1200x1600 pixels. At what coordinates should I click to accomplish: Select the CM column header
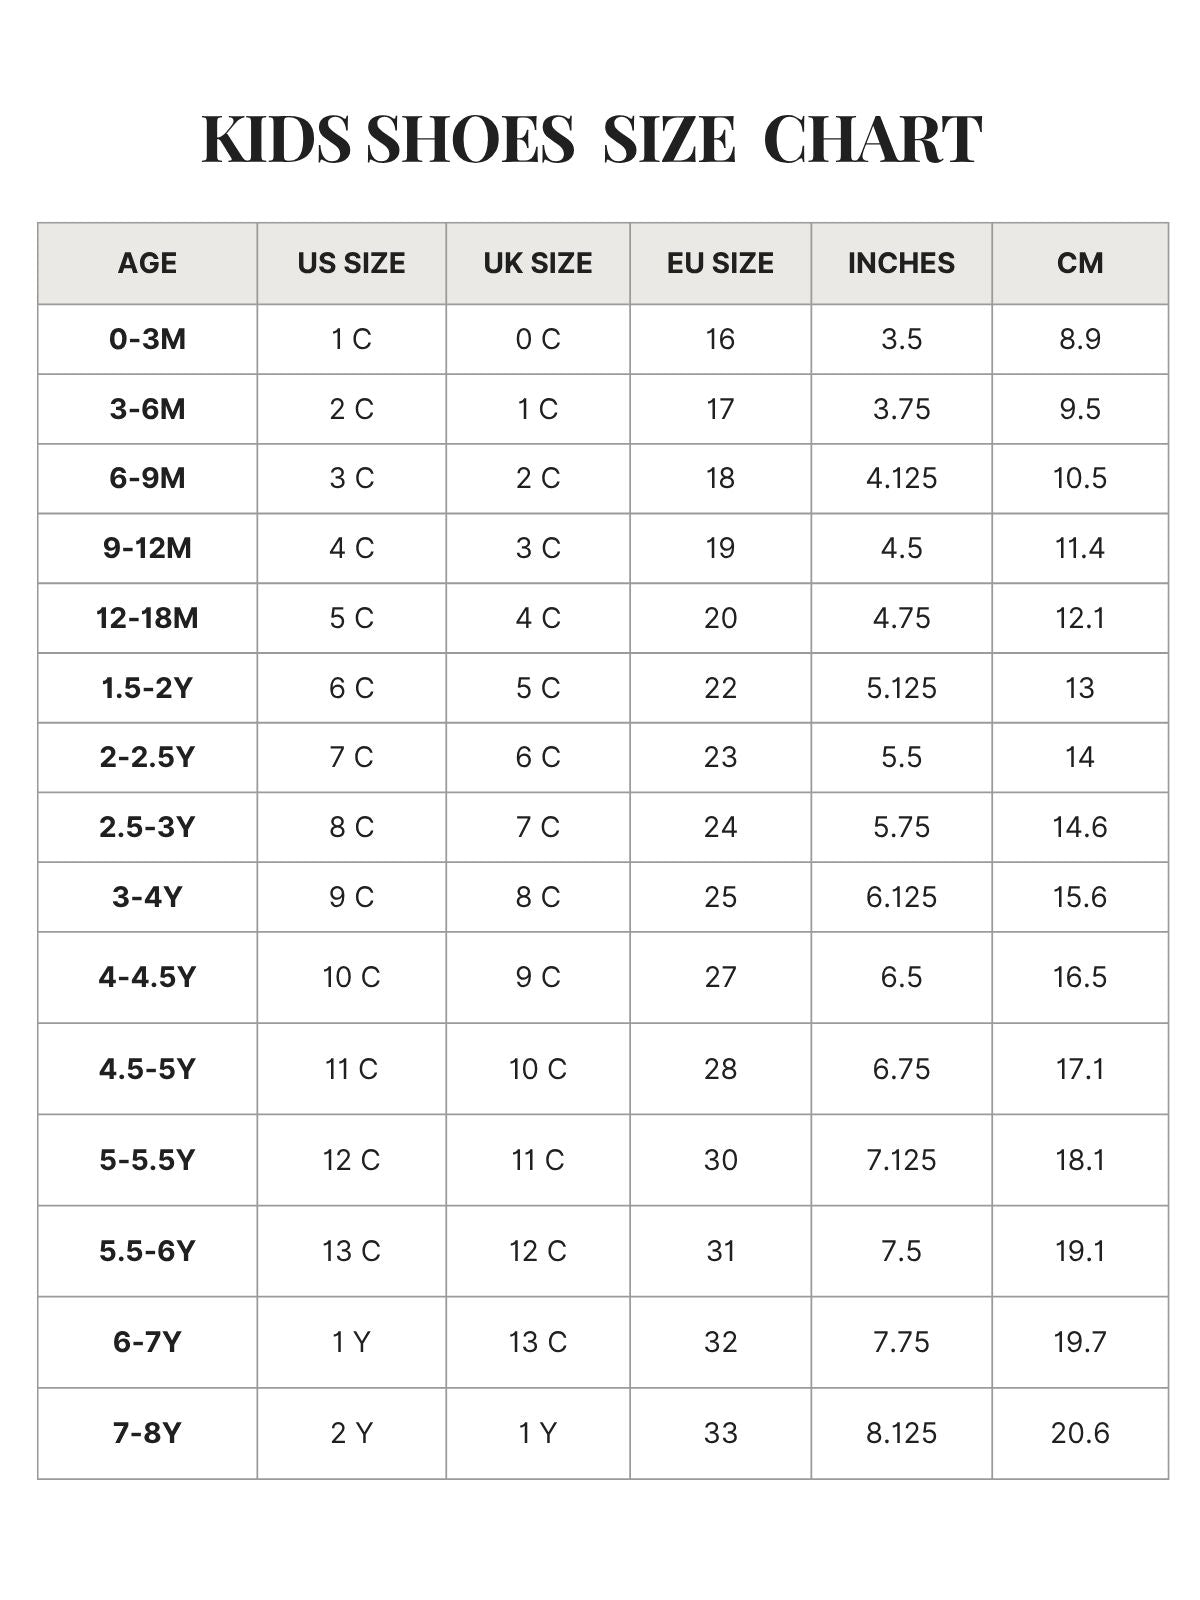(1080, 263)
